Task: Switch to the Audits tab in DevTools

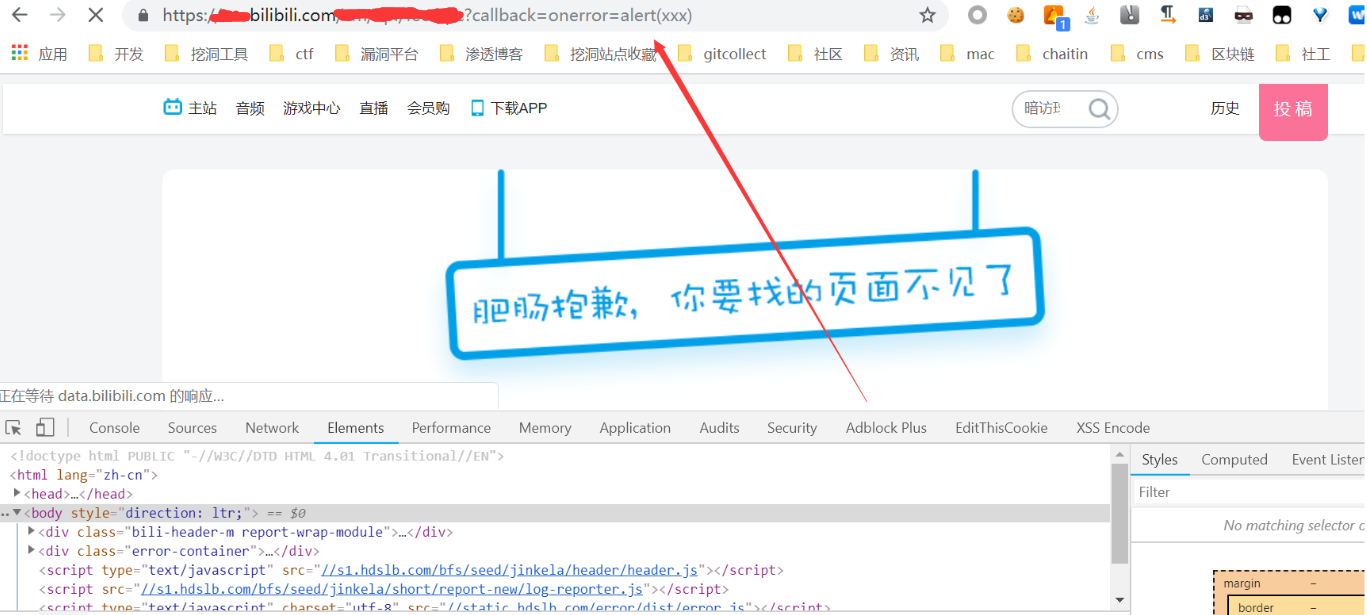Action: click(x=719, y=428)
